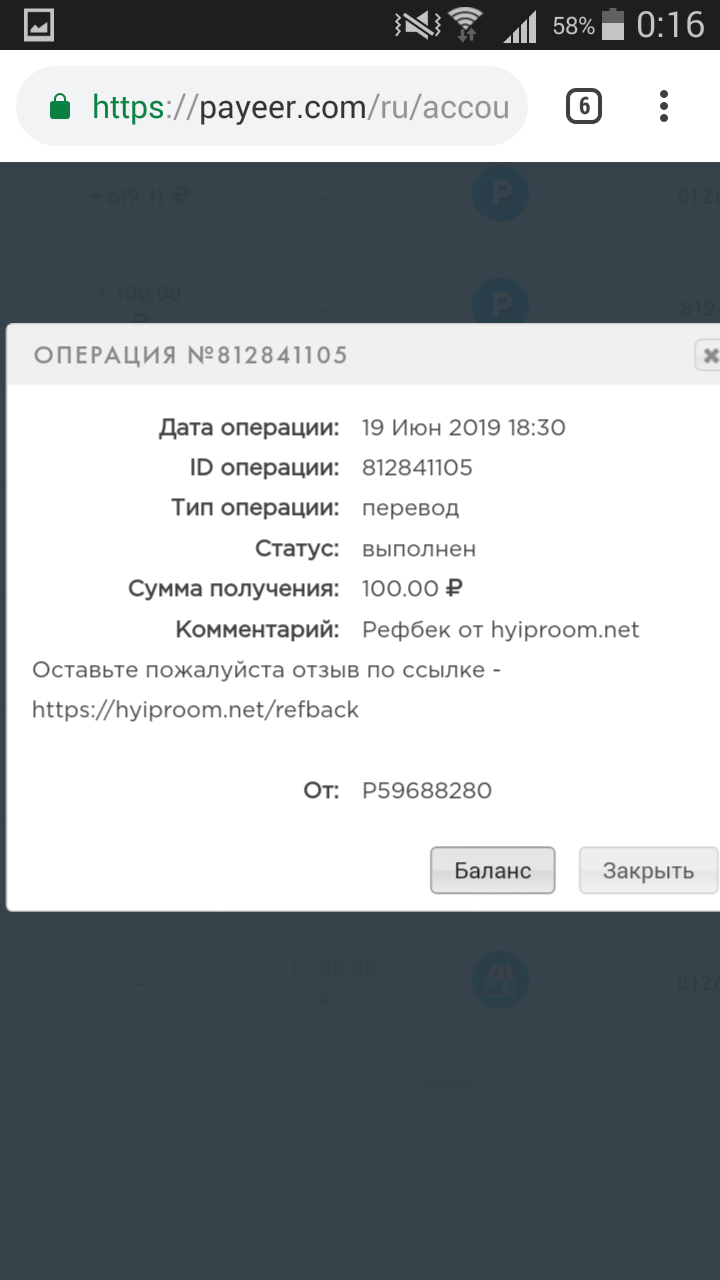Tap the dimmed icon of the -1,000.00 transaction
Screen dimensions: 720x1280
(500, 978)
